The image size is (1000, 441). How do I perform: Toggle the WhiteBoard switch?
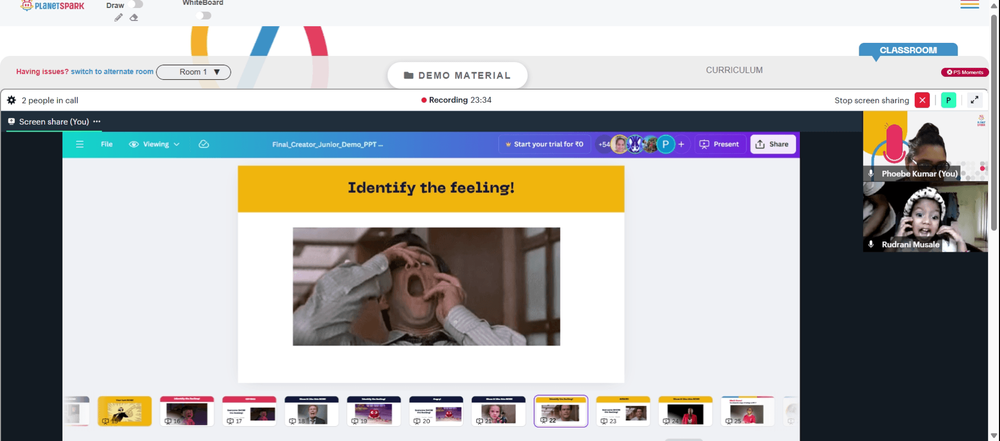[x=203, y=15]
